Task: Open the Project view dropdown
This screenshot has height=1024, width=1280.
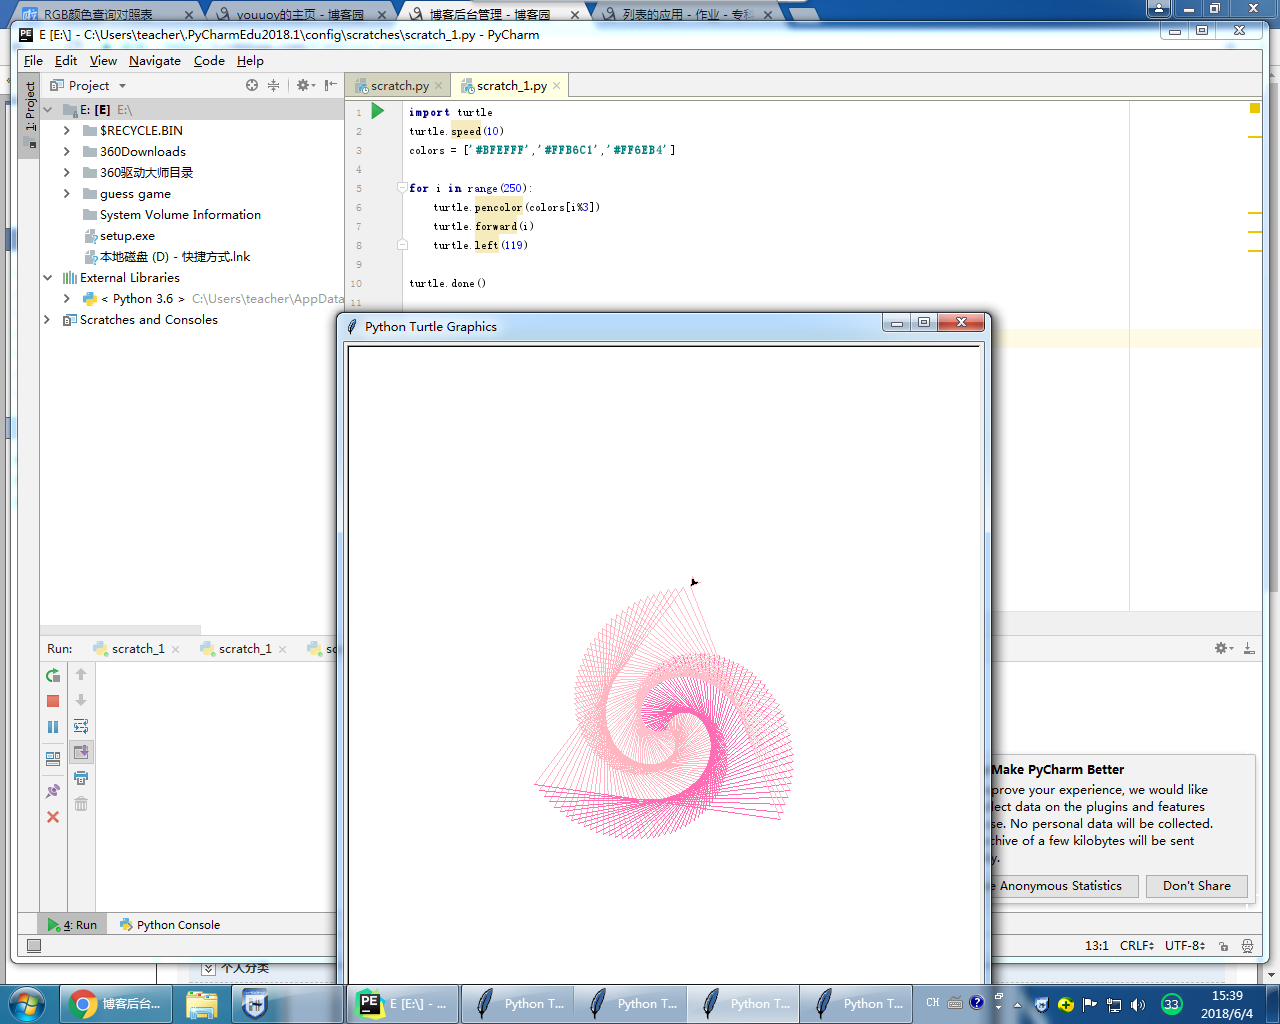Action: pos(122,86)
